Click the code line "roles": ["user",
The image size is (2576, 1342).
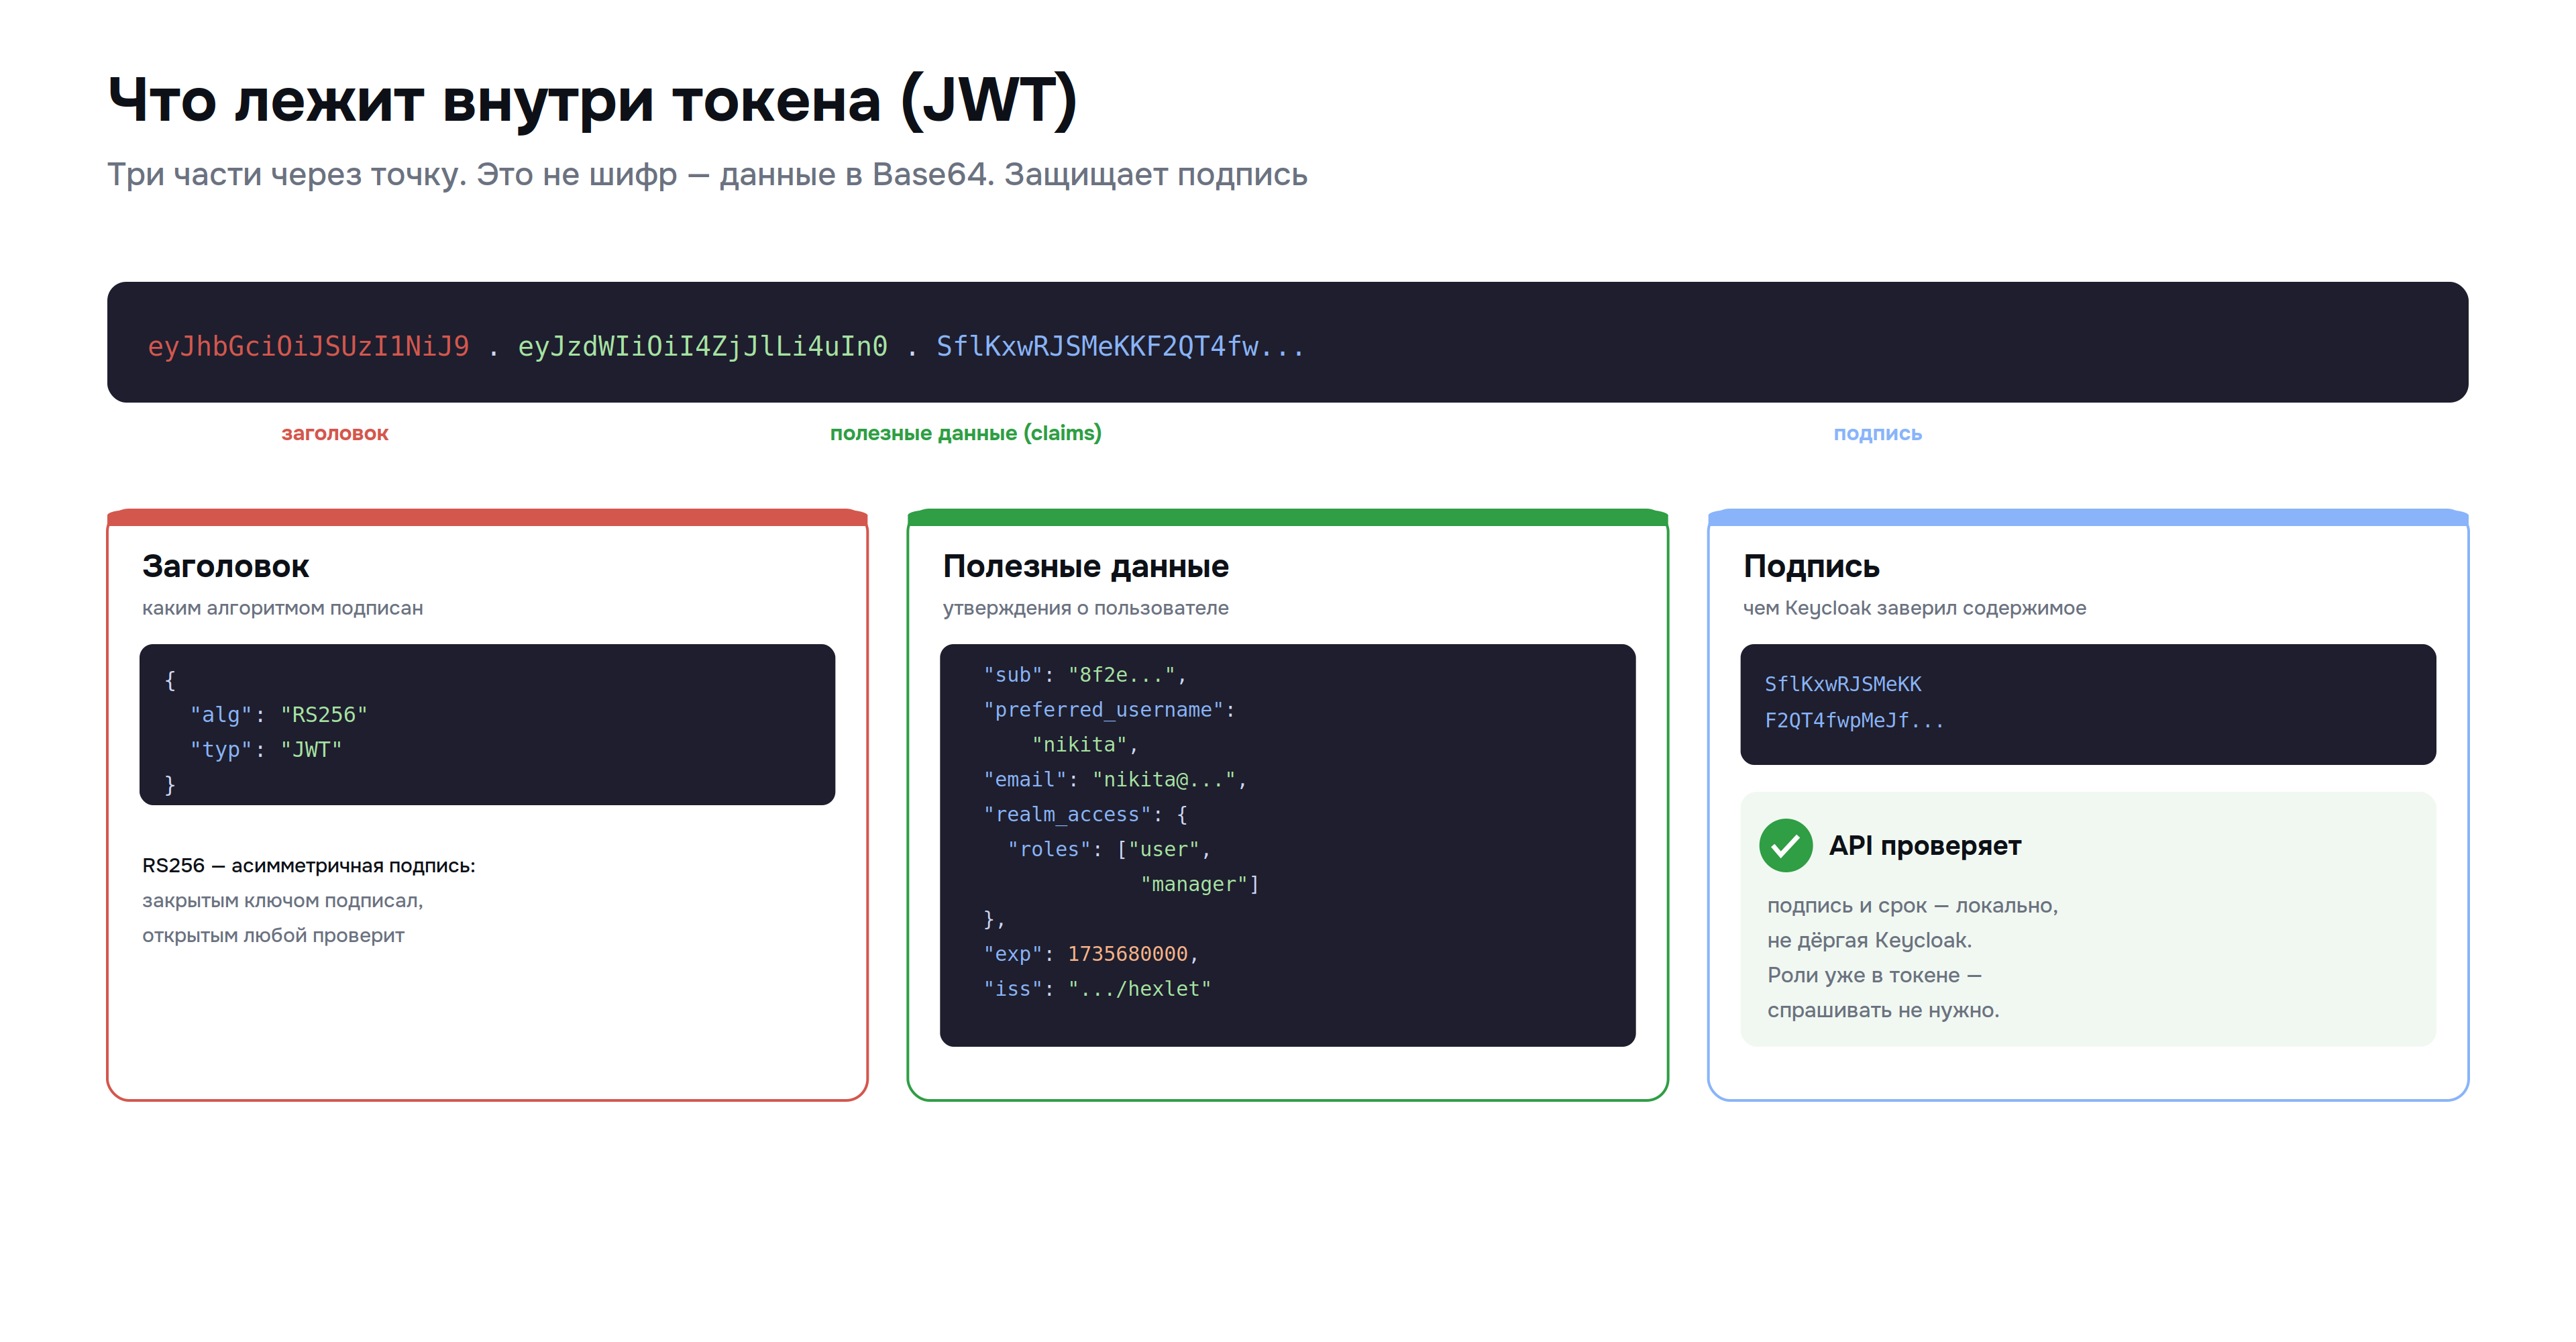coord(1109,849)
